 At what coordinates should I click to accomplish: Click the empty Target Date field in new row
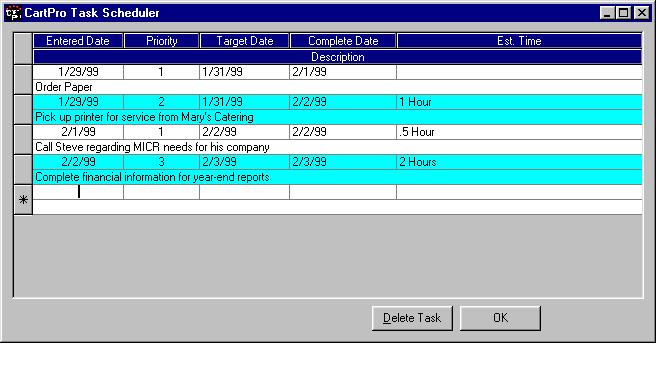[244, 192]
